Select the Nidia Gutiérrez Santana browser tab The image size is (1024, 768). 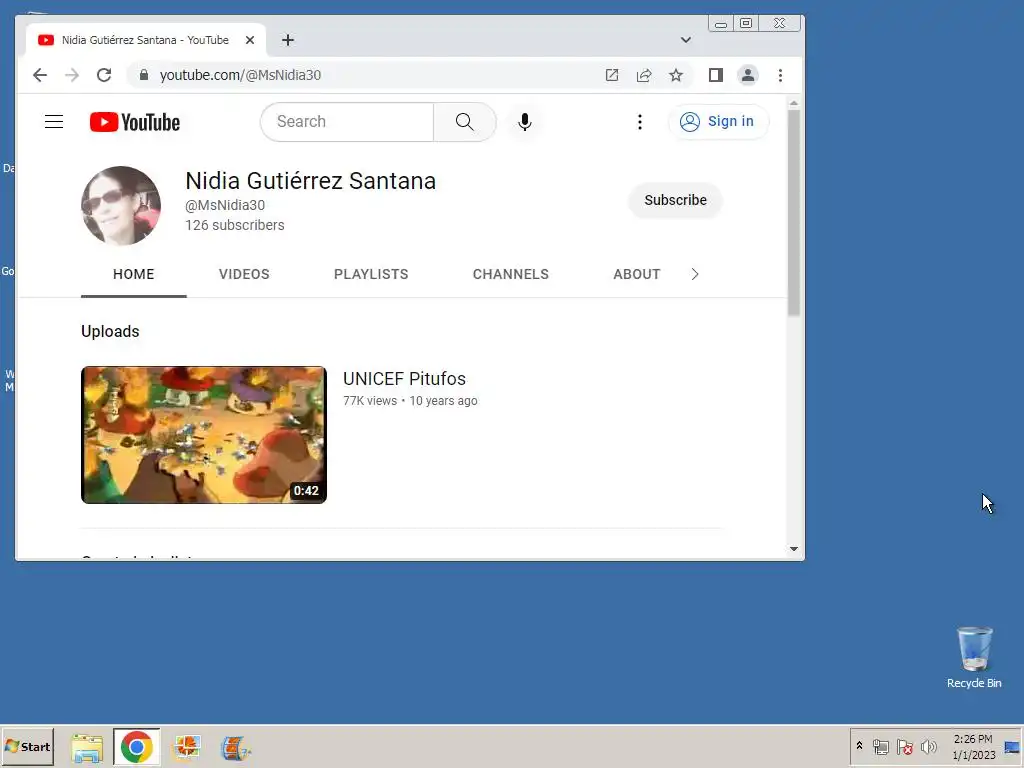click(x=146, y=40)
